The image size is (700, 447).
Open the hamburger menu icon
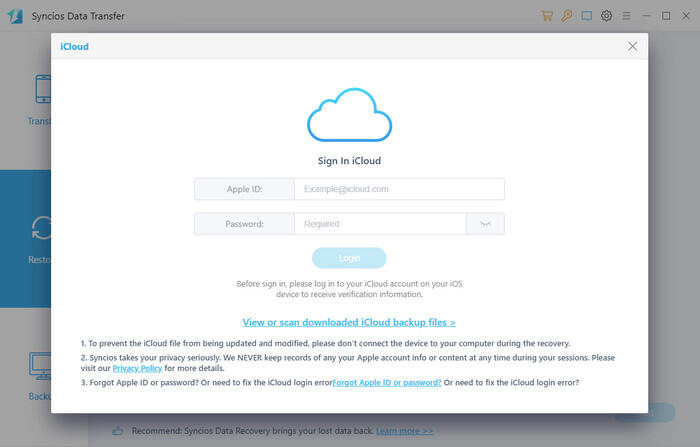[626, 16]
